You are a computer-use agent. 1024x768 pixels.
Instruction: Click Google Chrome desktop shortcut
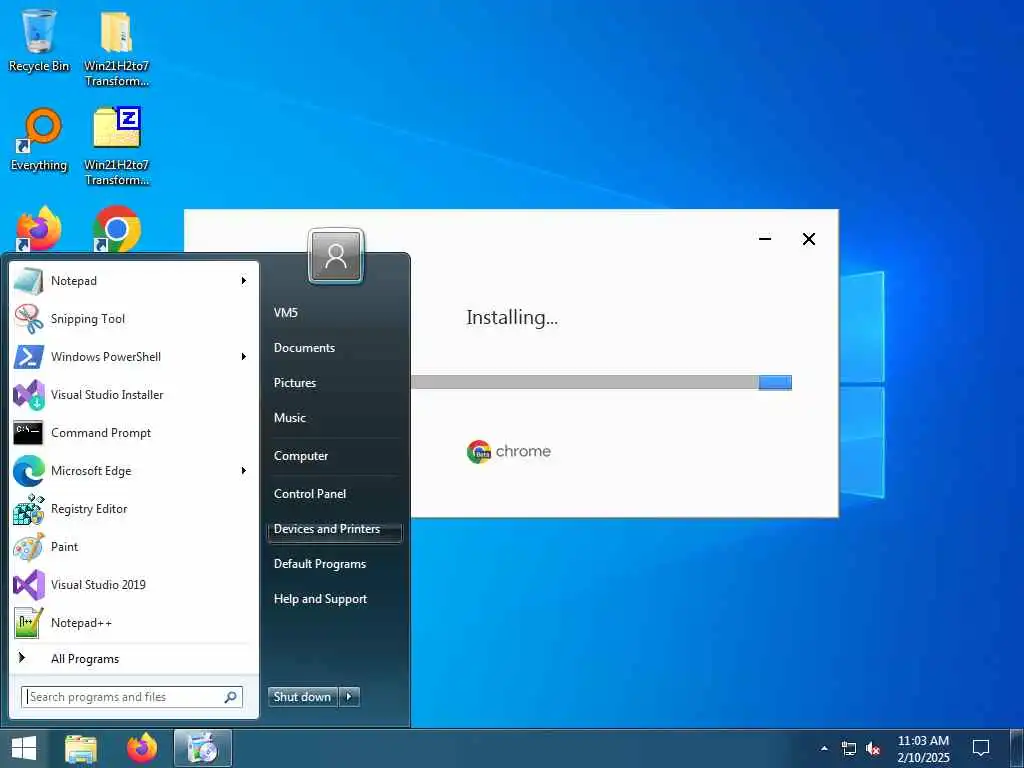117,229
